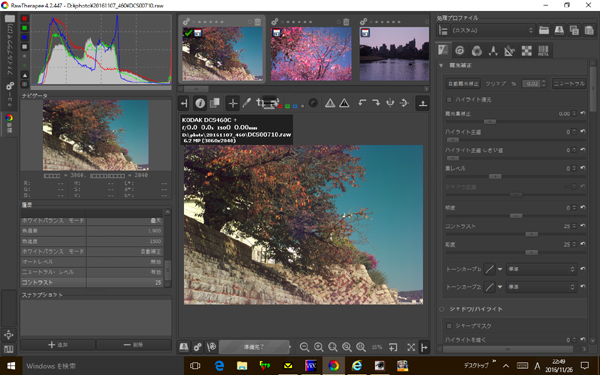Zoom to 100% magnifier icon
This screenshot has width=600, height=375.
[361, 347]
